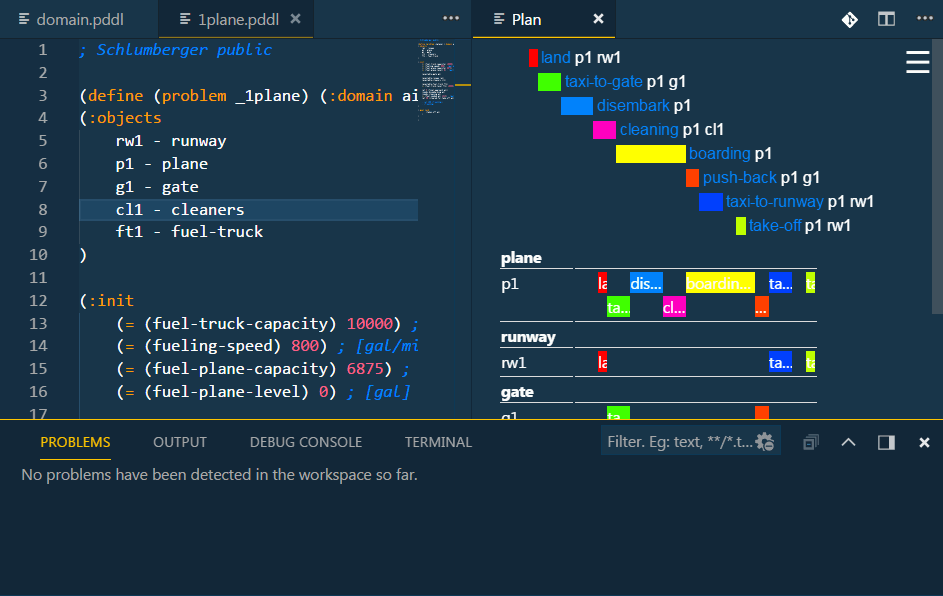Open the plan view hamburger menu

pos(917,62)
